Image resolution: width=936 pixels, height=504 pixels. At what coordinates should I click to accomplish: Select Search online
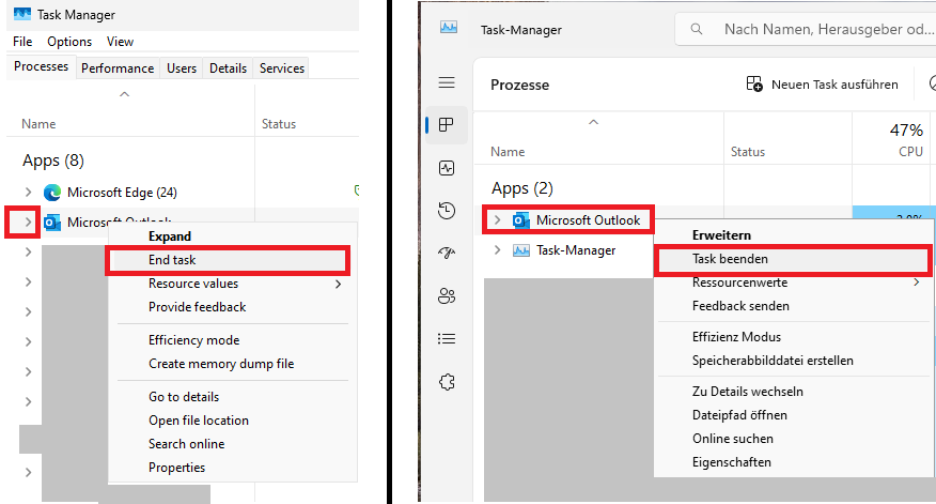(186, 444)
